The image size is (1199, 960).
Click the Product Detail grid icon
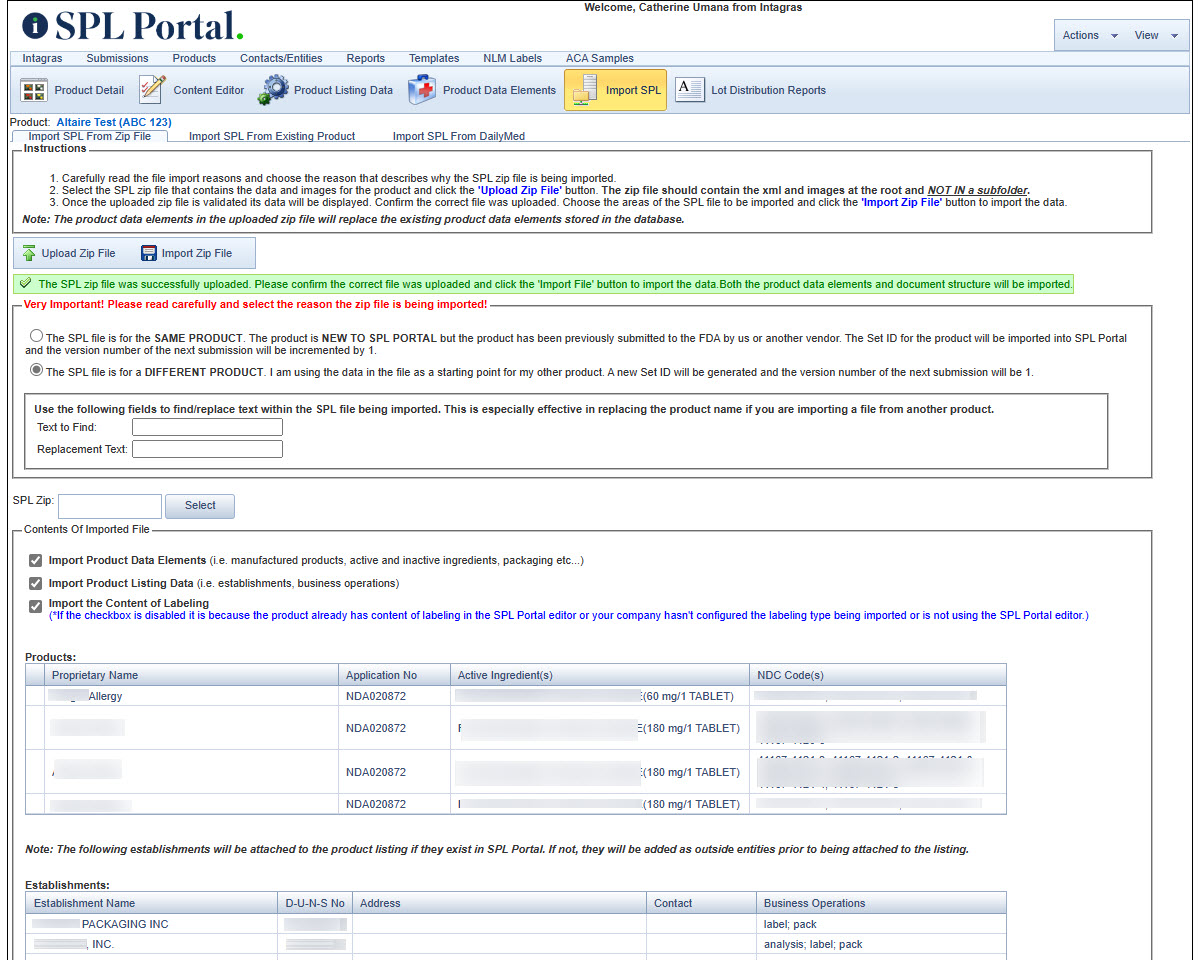pos(33,90)
